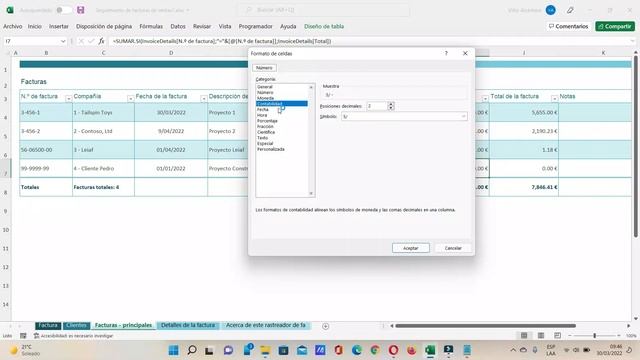Viewport: 640px width, 360px height.
Task: Select Personalizada in the category list
Action: coord(271,149)
